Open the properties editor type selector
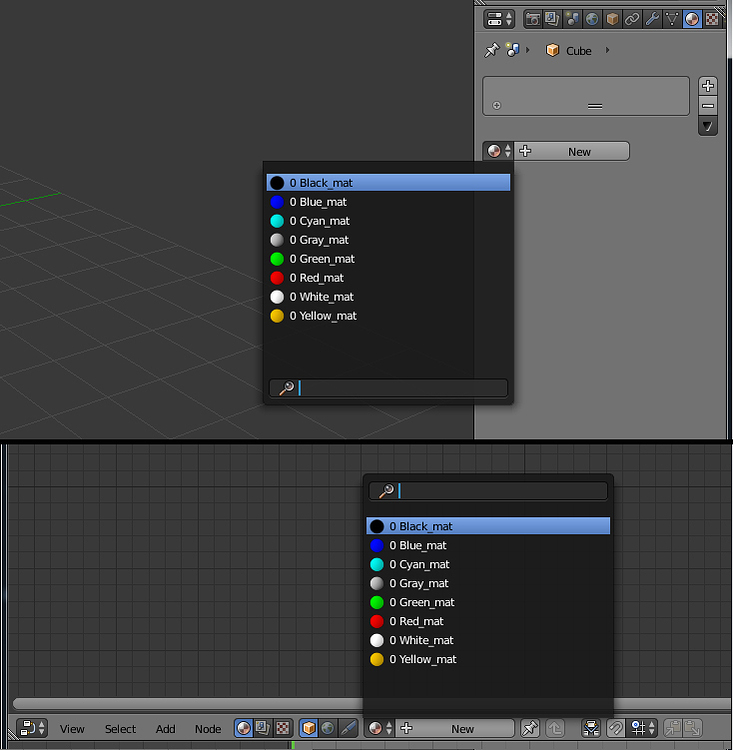The height and width of the screenshot is (750, 733). pyautogui.click(x=499, y=19)
